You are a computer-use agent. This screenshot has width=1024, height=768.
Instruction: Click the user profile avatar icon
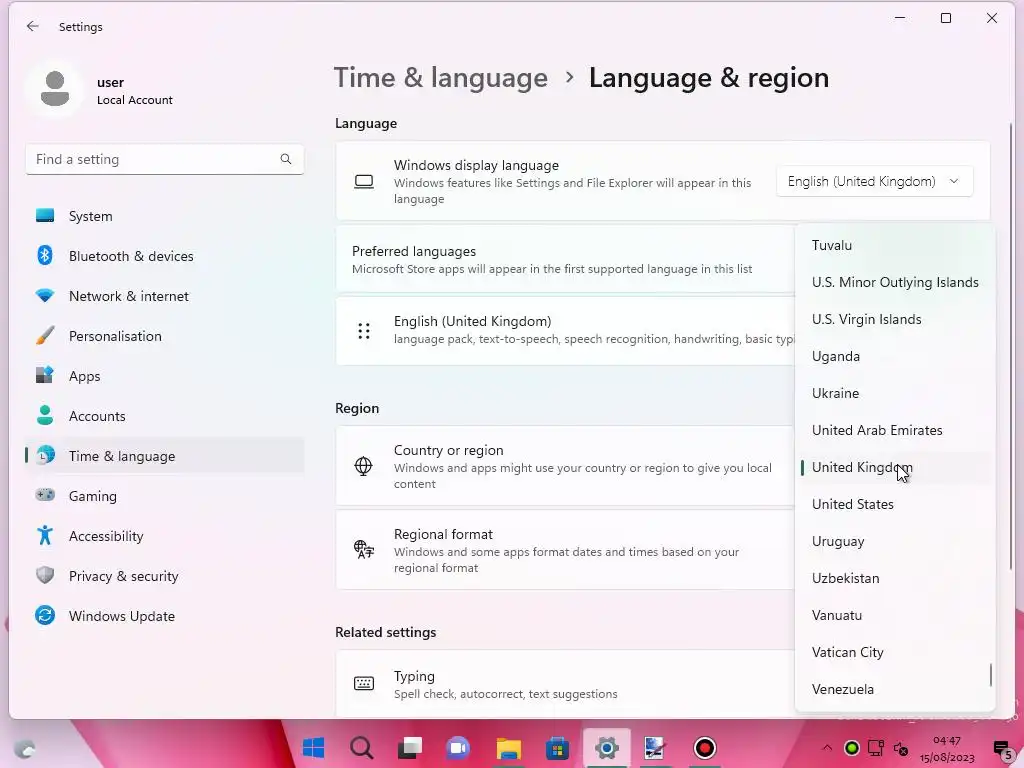55,89
